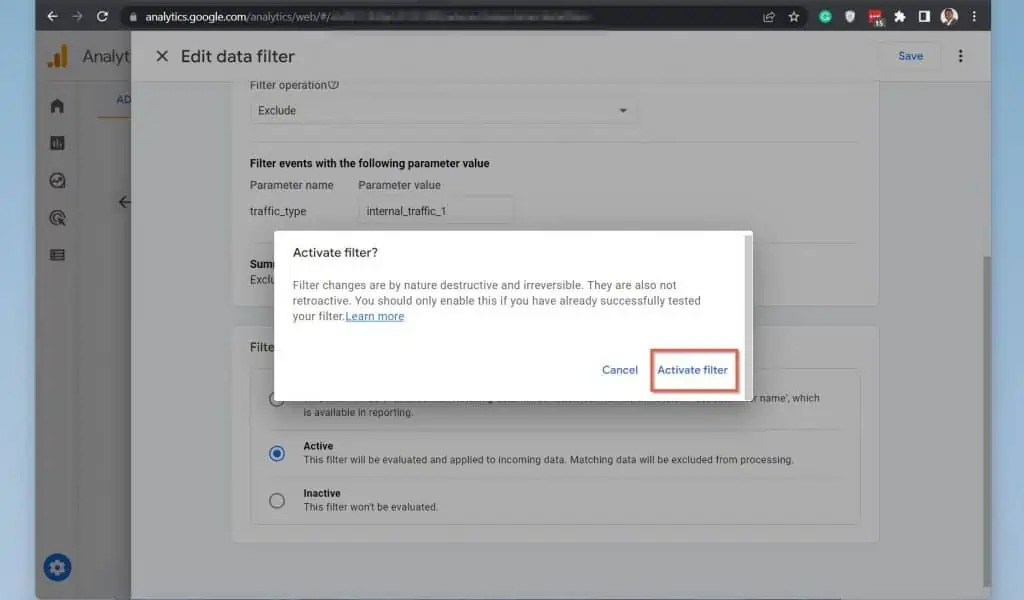Image resolution: width=1024 pixels, height=600 pixels.
Task: Close the Edit data filter panel
Action: 162,56
